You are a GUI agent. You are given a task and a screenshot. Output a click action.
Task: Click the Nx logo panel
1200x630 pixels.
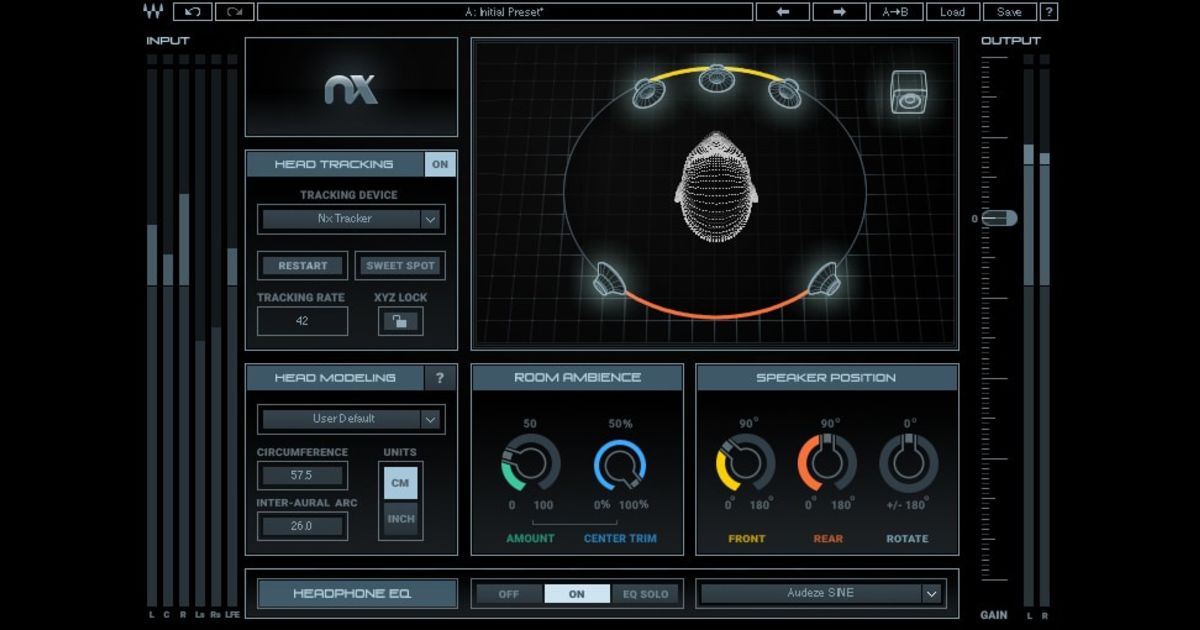click(351, 87)
